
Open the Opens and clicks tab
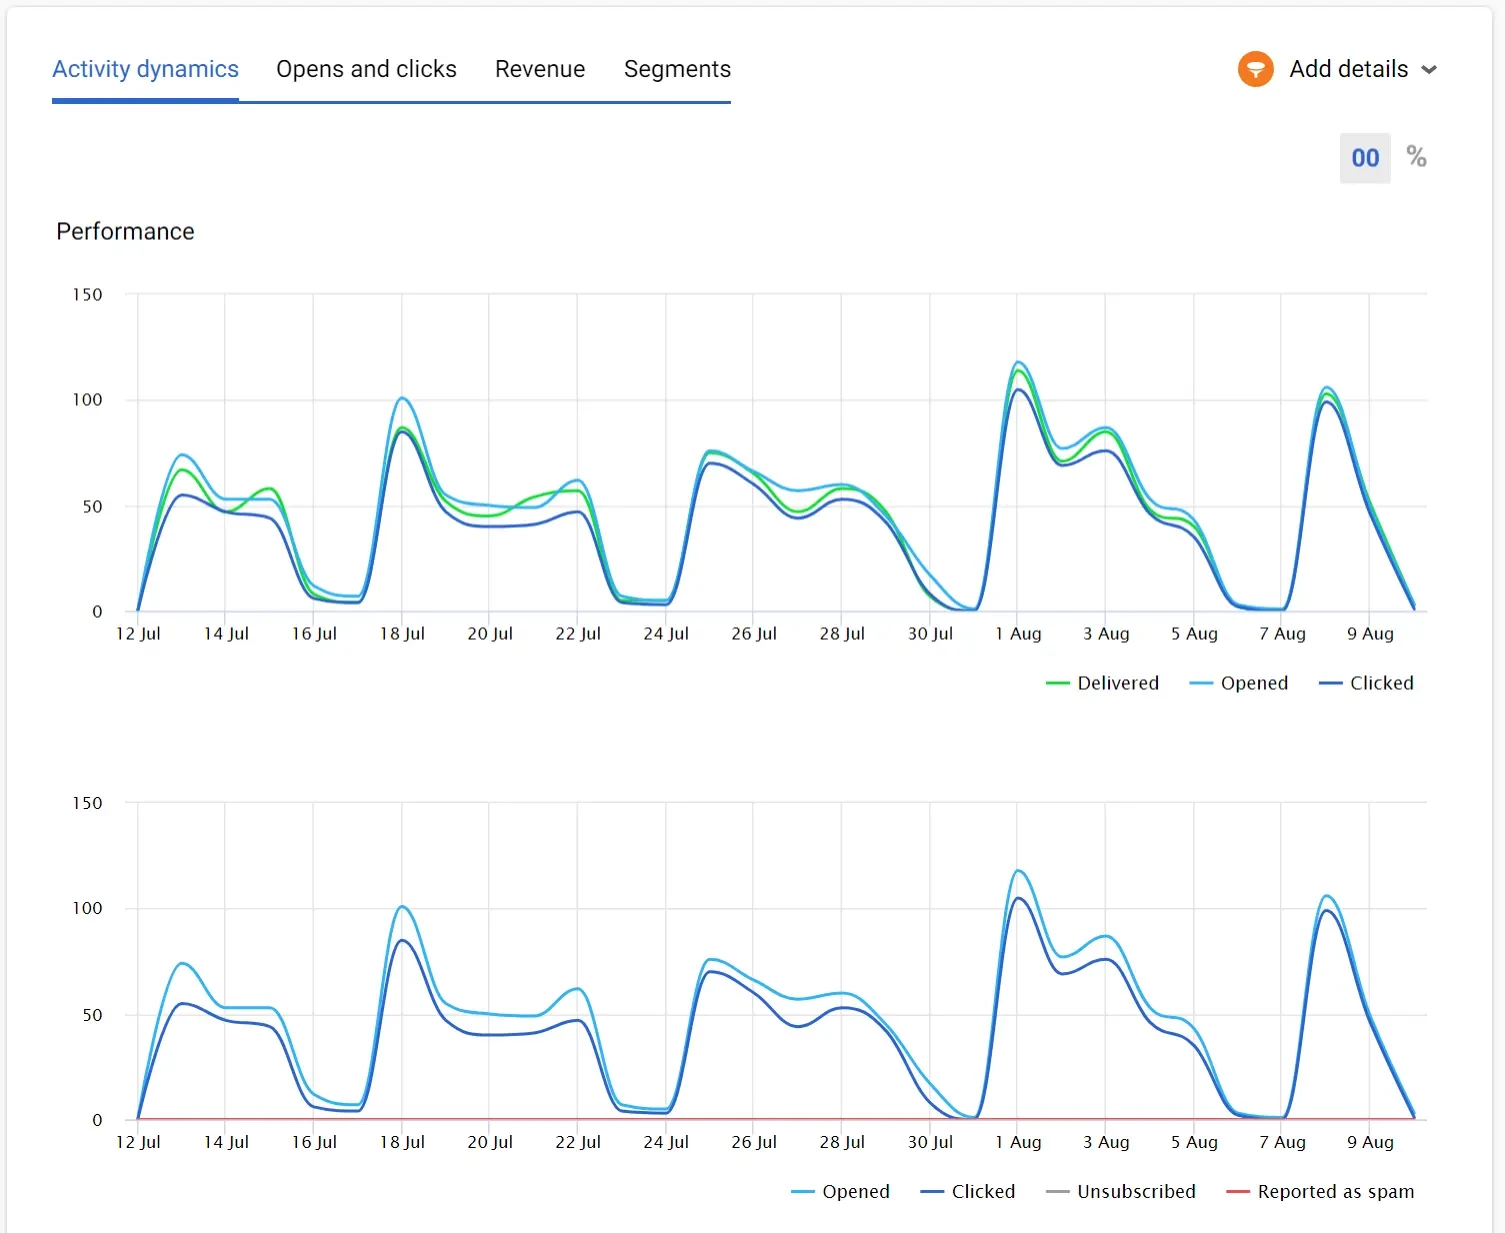coord(366,69)
